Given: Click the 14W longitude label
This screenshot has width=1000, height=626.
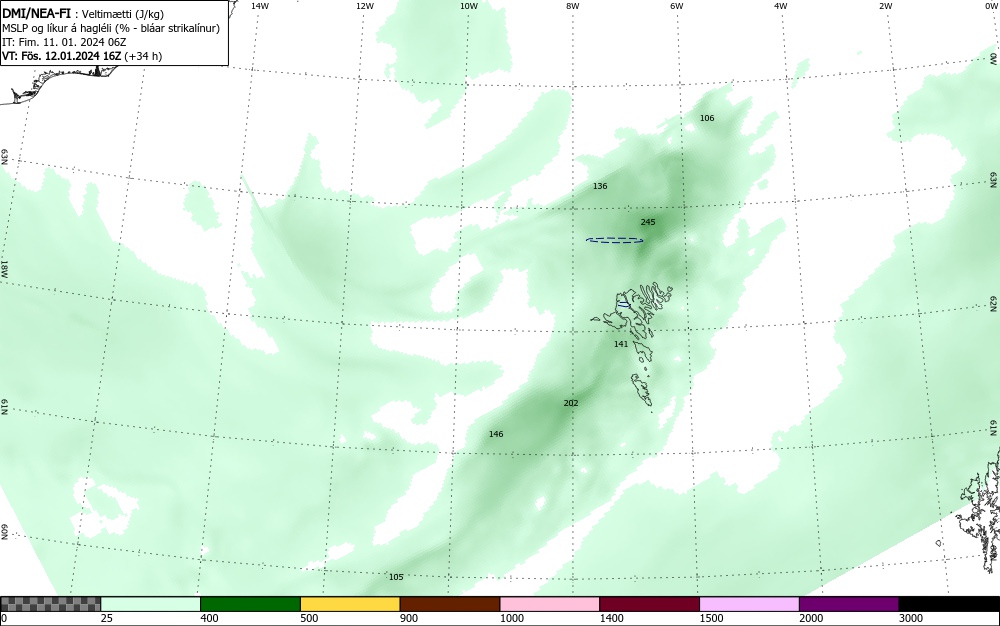Looking at the screenshot, I should click(x=260, y=6).
